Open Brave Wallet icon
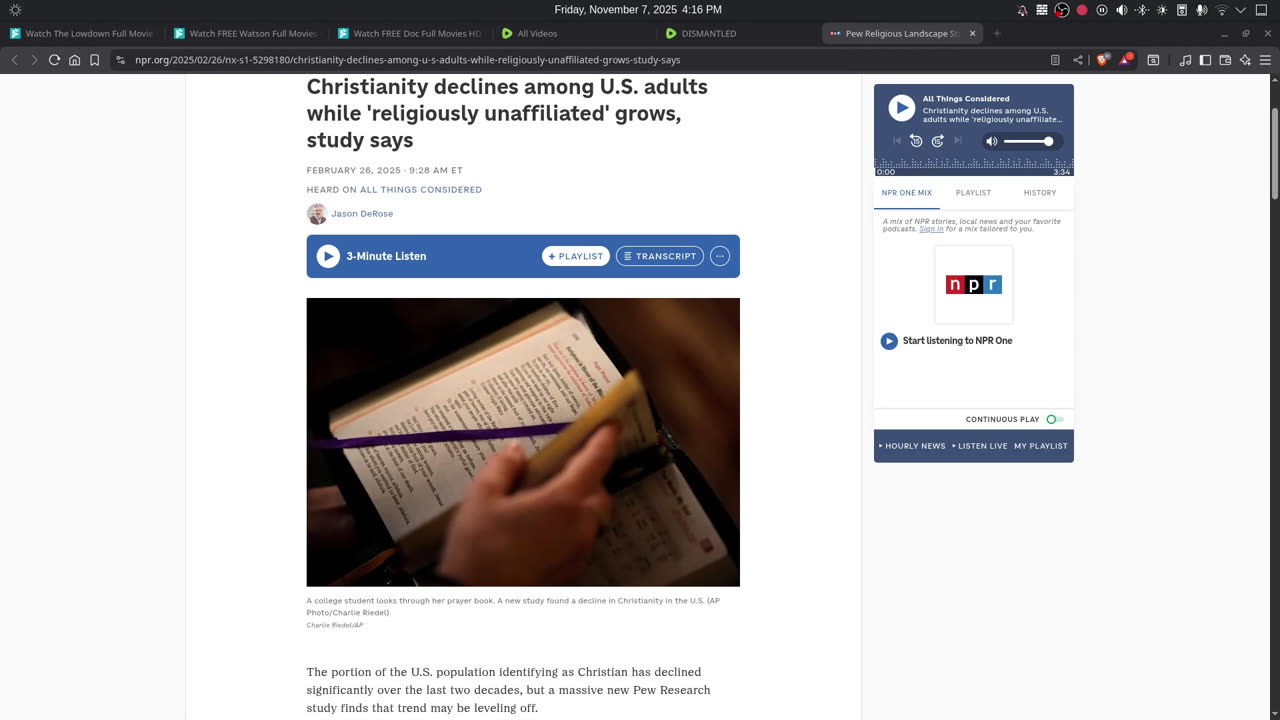The width and height of the screenshot is (1280, 720). 1225,60
